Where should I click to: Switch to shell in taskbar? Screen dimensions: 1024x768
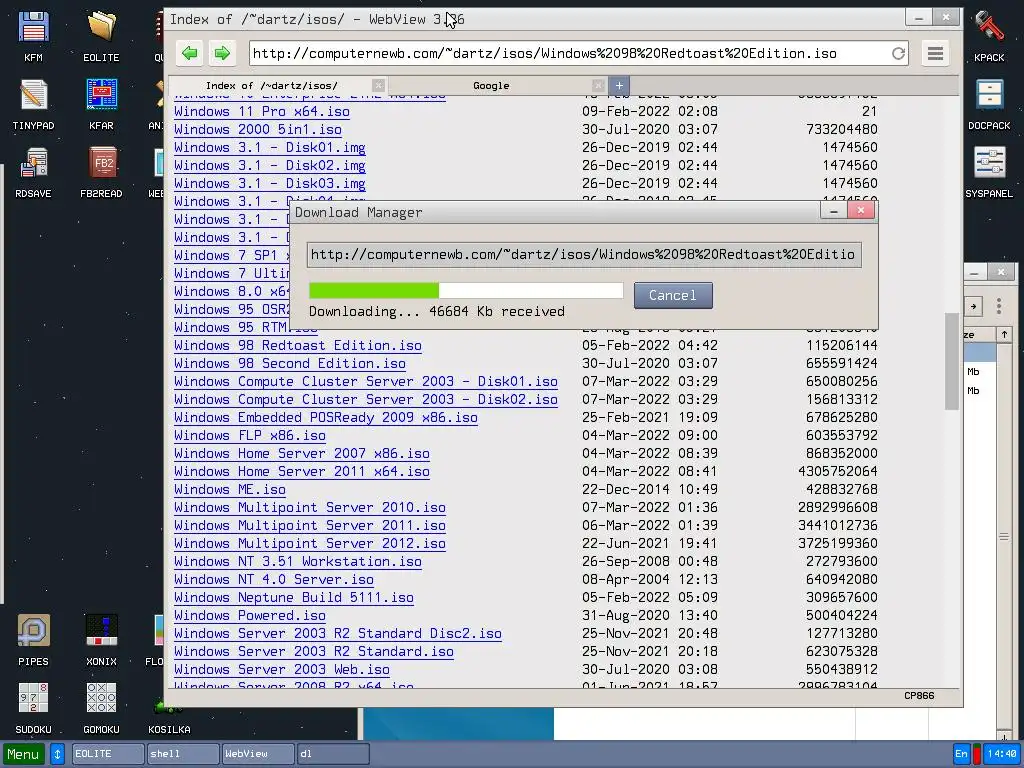click(x=183, y=754)
